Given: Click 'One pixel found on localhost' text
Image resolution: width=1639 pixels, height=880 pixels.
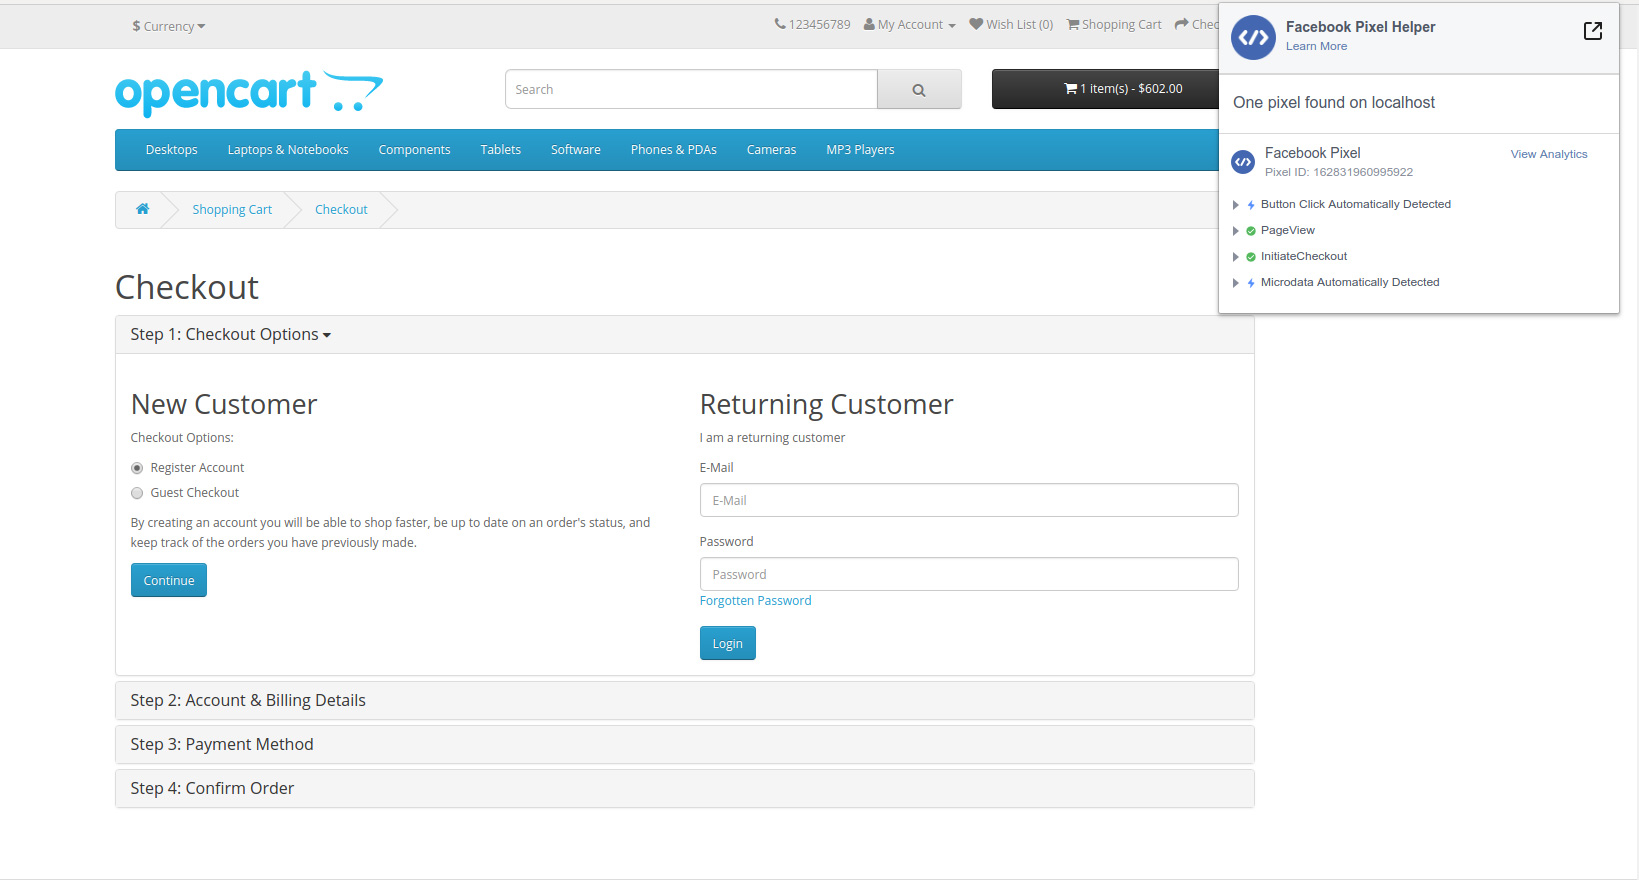Looking at the screenshot, I should [x=1334, y=102].
